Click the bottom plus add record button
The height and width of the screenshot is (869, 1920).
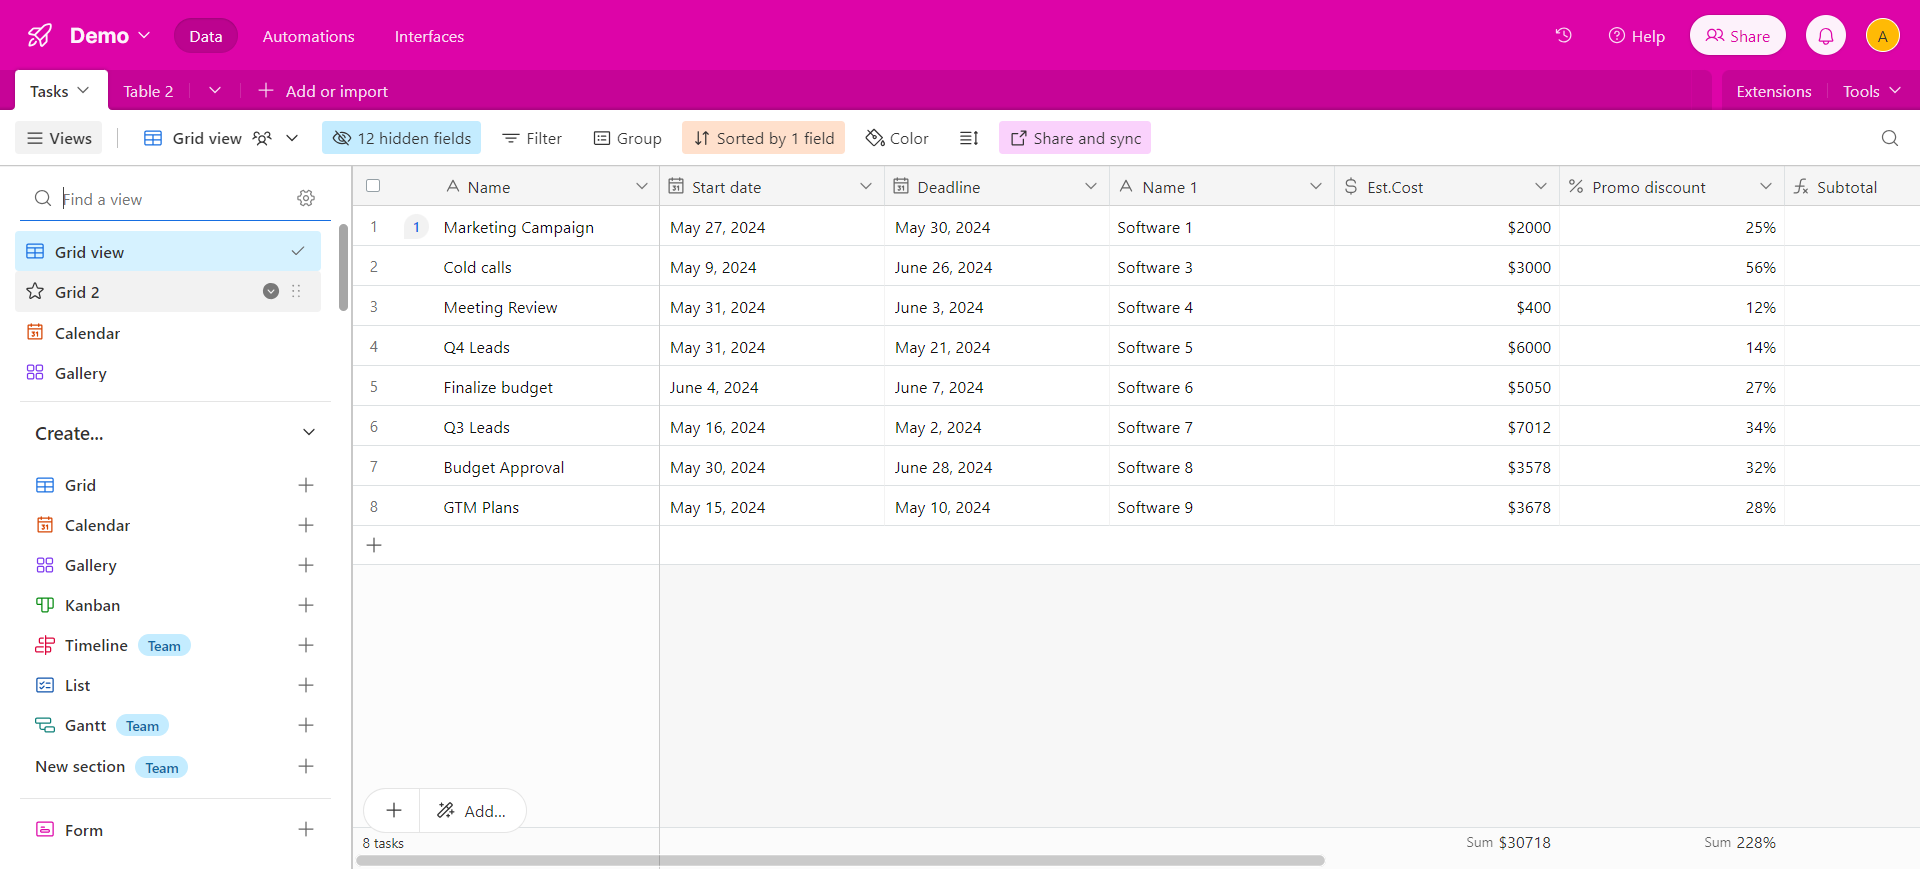point(393,810)
